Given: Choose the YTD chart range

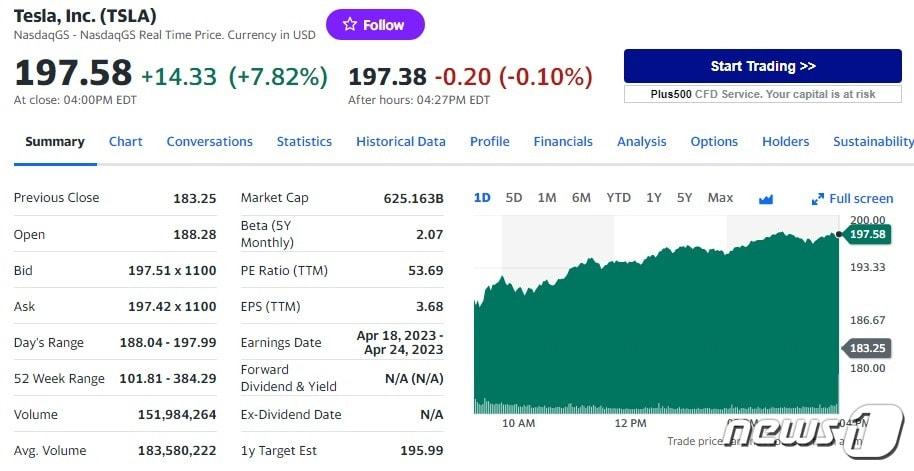Looking at the screenshot, I should [618, 198].
